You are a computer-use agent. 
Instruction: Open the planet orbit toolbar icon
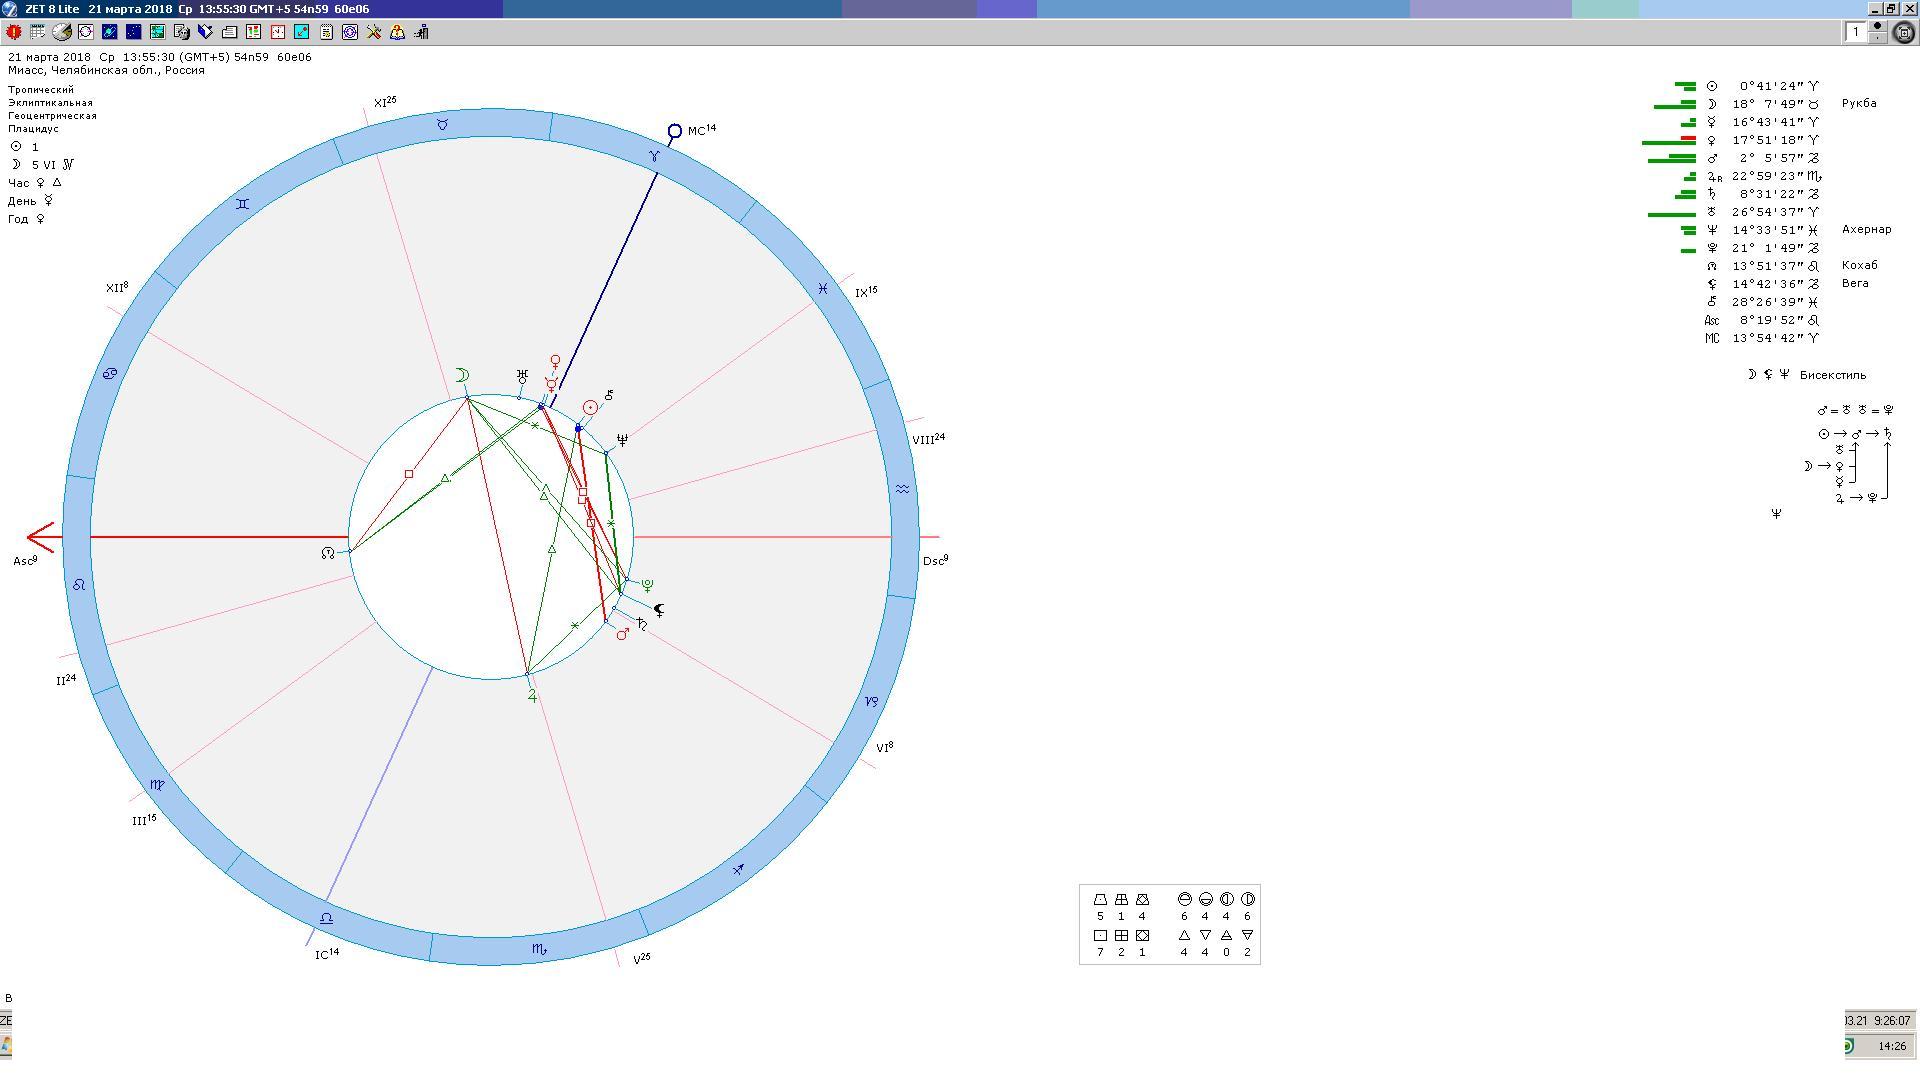[110, 32]
